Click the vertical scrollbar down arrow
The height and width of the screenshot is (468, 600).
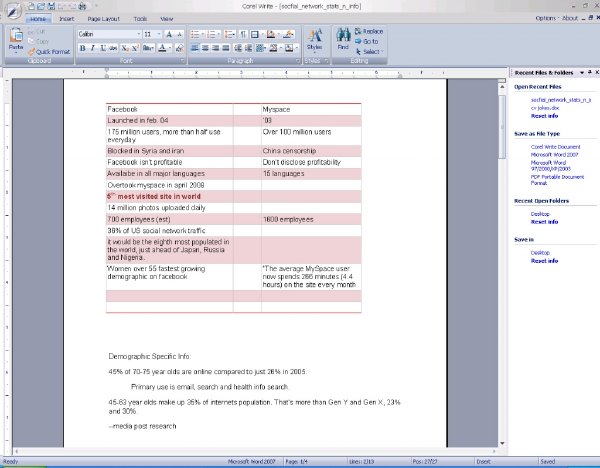502,443
